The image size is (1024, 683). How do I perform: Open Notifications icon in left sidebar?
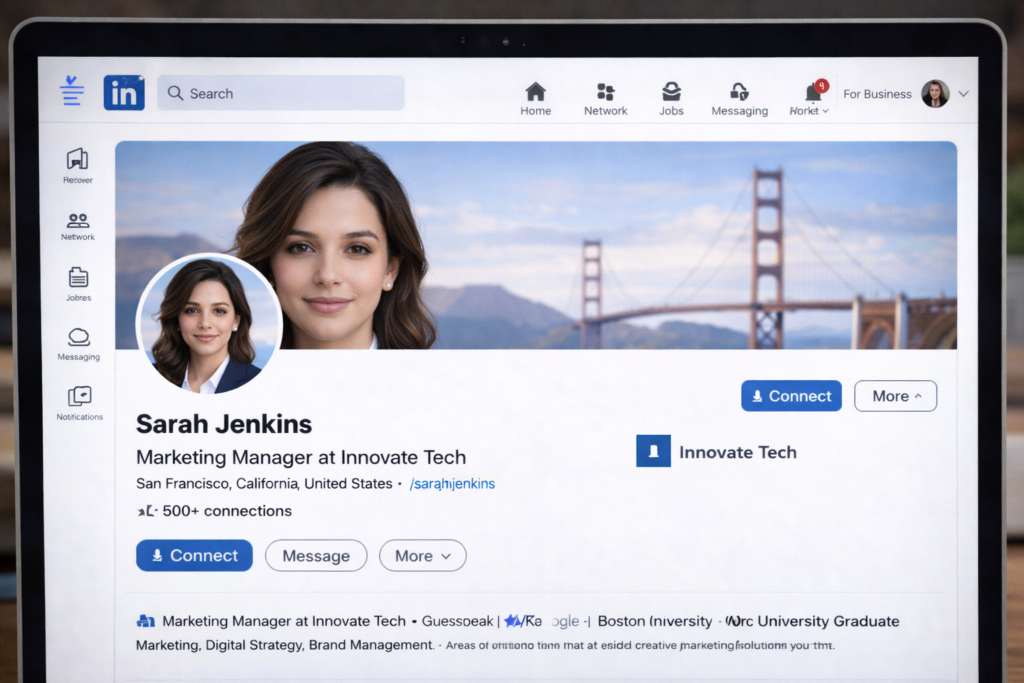tap(78, 396)
